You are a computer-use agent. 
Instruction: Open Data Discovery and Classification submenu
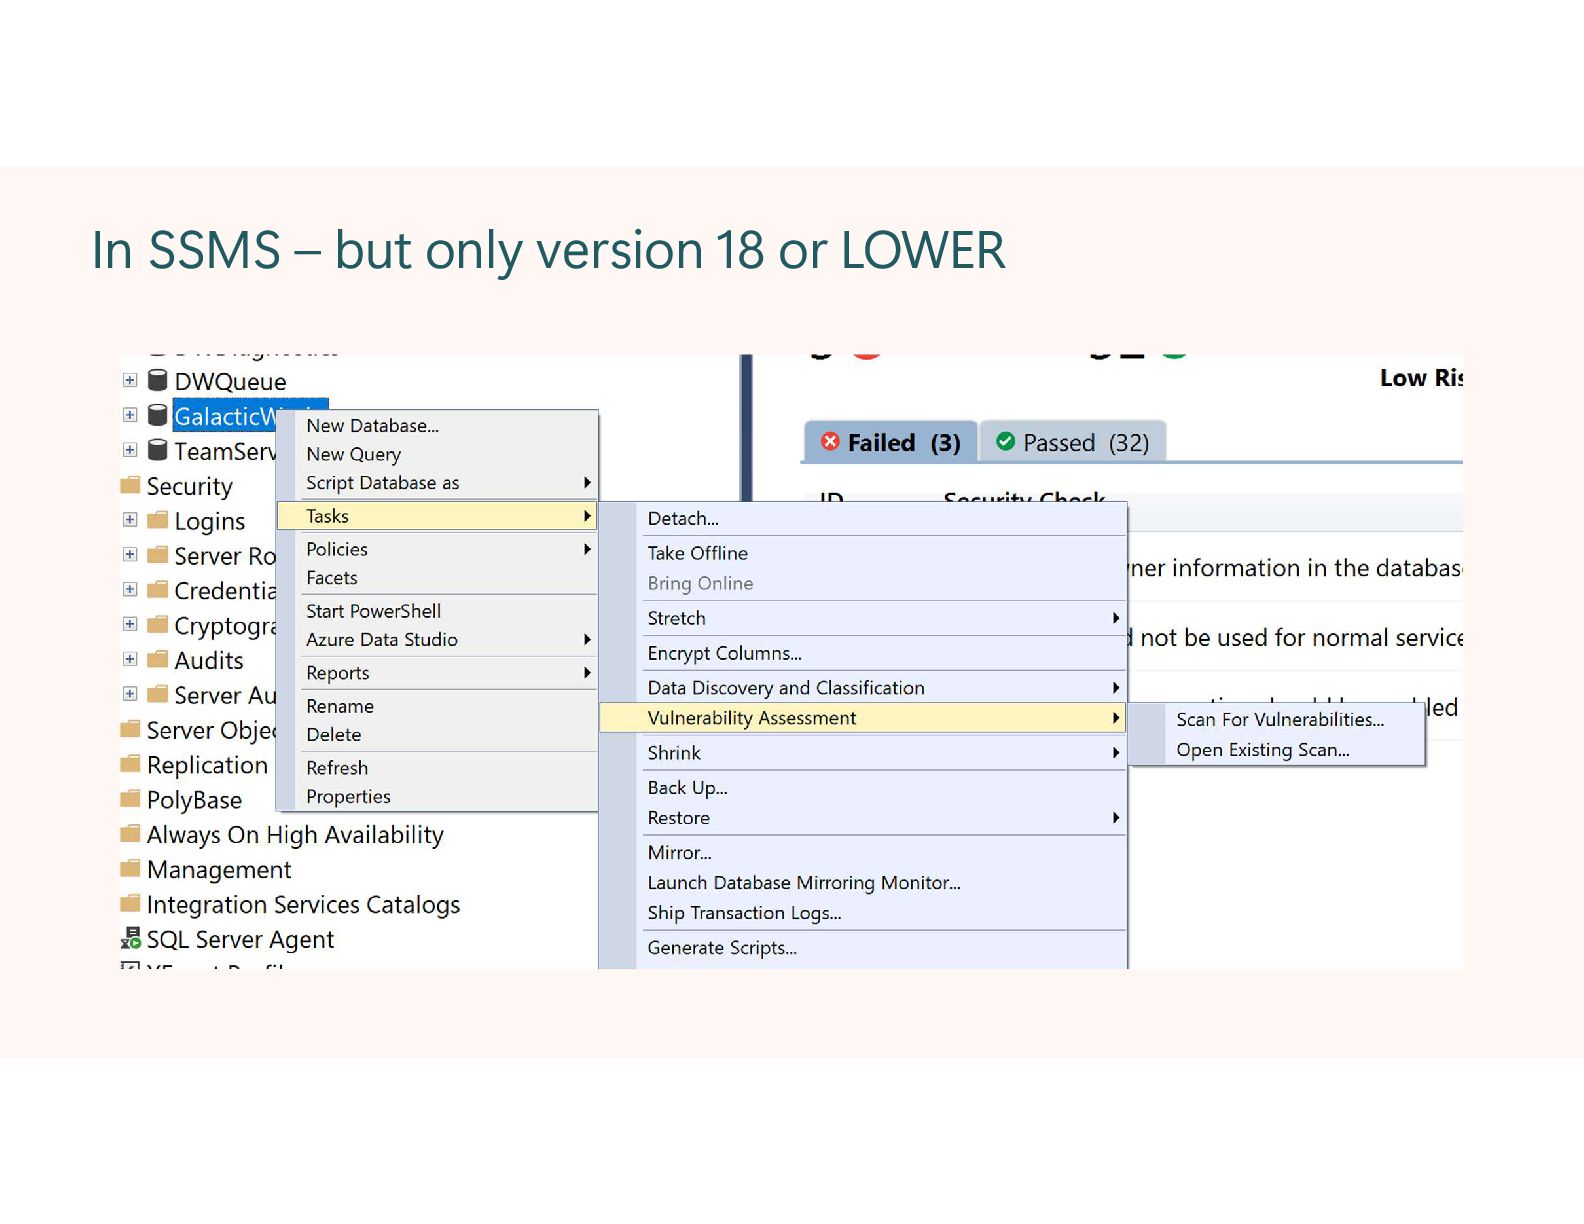[864, 688]
